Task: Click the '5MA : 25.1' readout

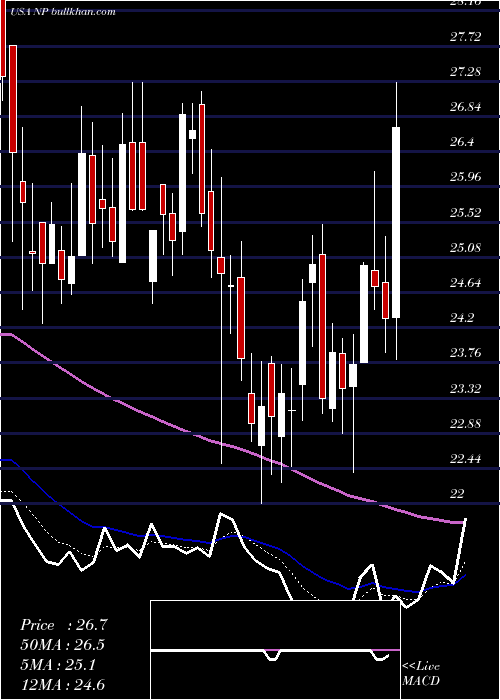Action: (58, 666)
